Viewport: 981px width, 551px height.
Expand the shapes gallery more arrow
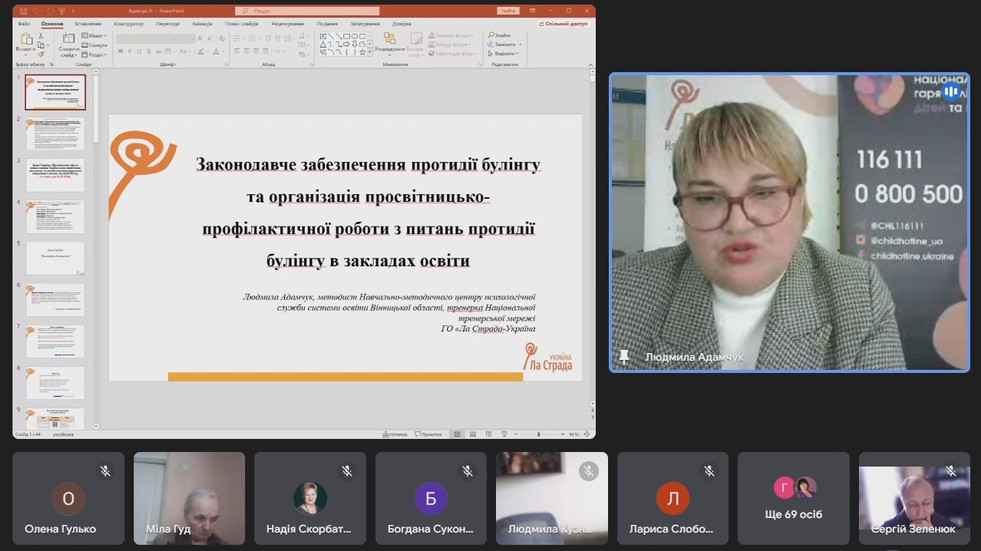(370, 52)
